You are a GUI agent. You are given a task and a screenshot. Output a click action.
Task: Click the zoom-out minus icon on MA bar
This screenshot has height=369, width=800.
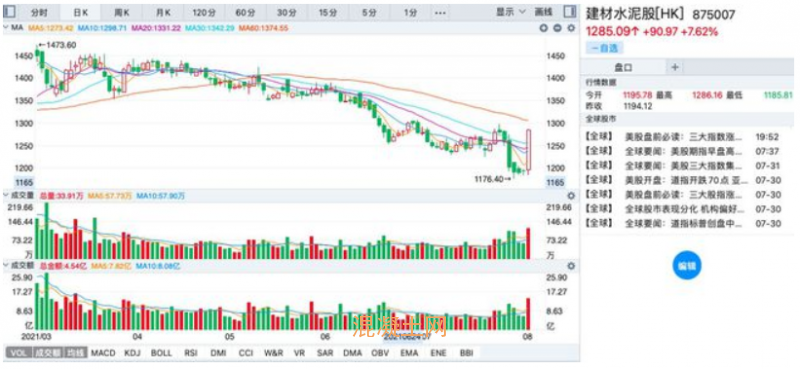pos(557,28)
